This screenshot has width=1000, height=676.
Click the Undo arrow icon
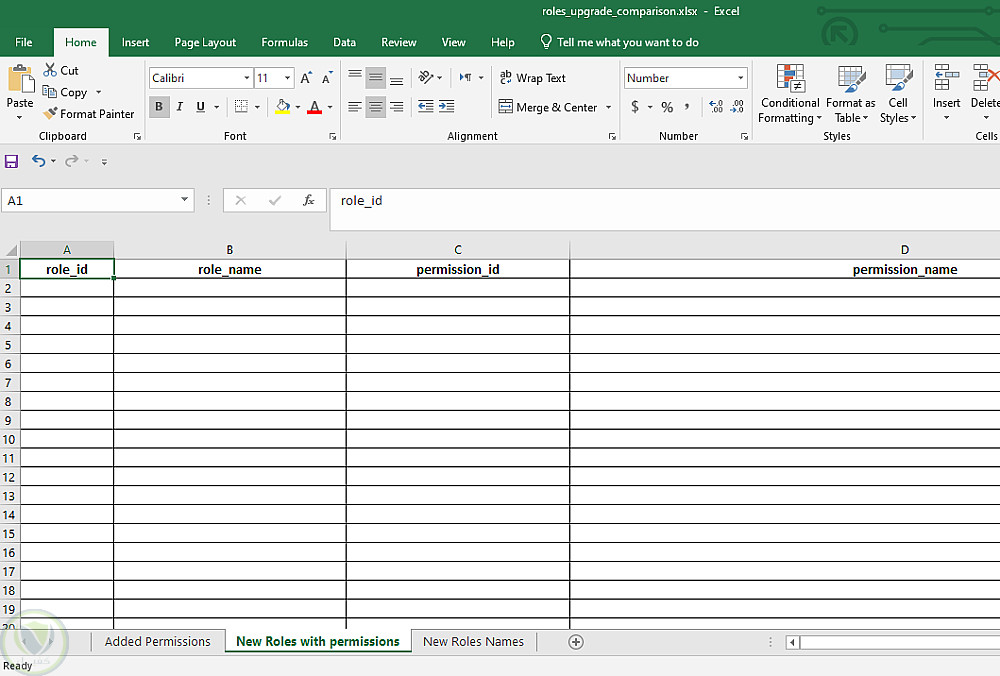click(x=38, y=161)
